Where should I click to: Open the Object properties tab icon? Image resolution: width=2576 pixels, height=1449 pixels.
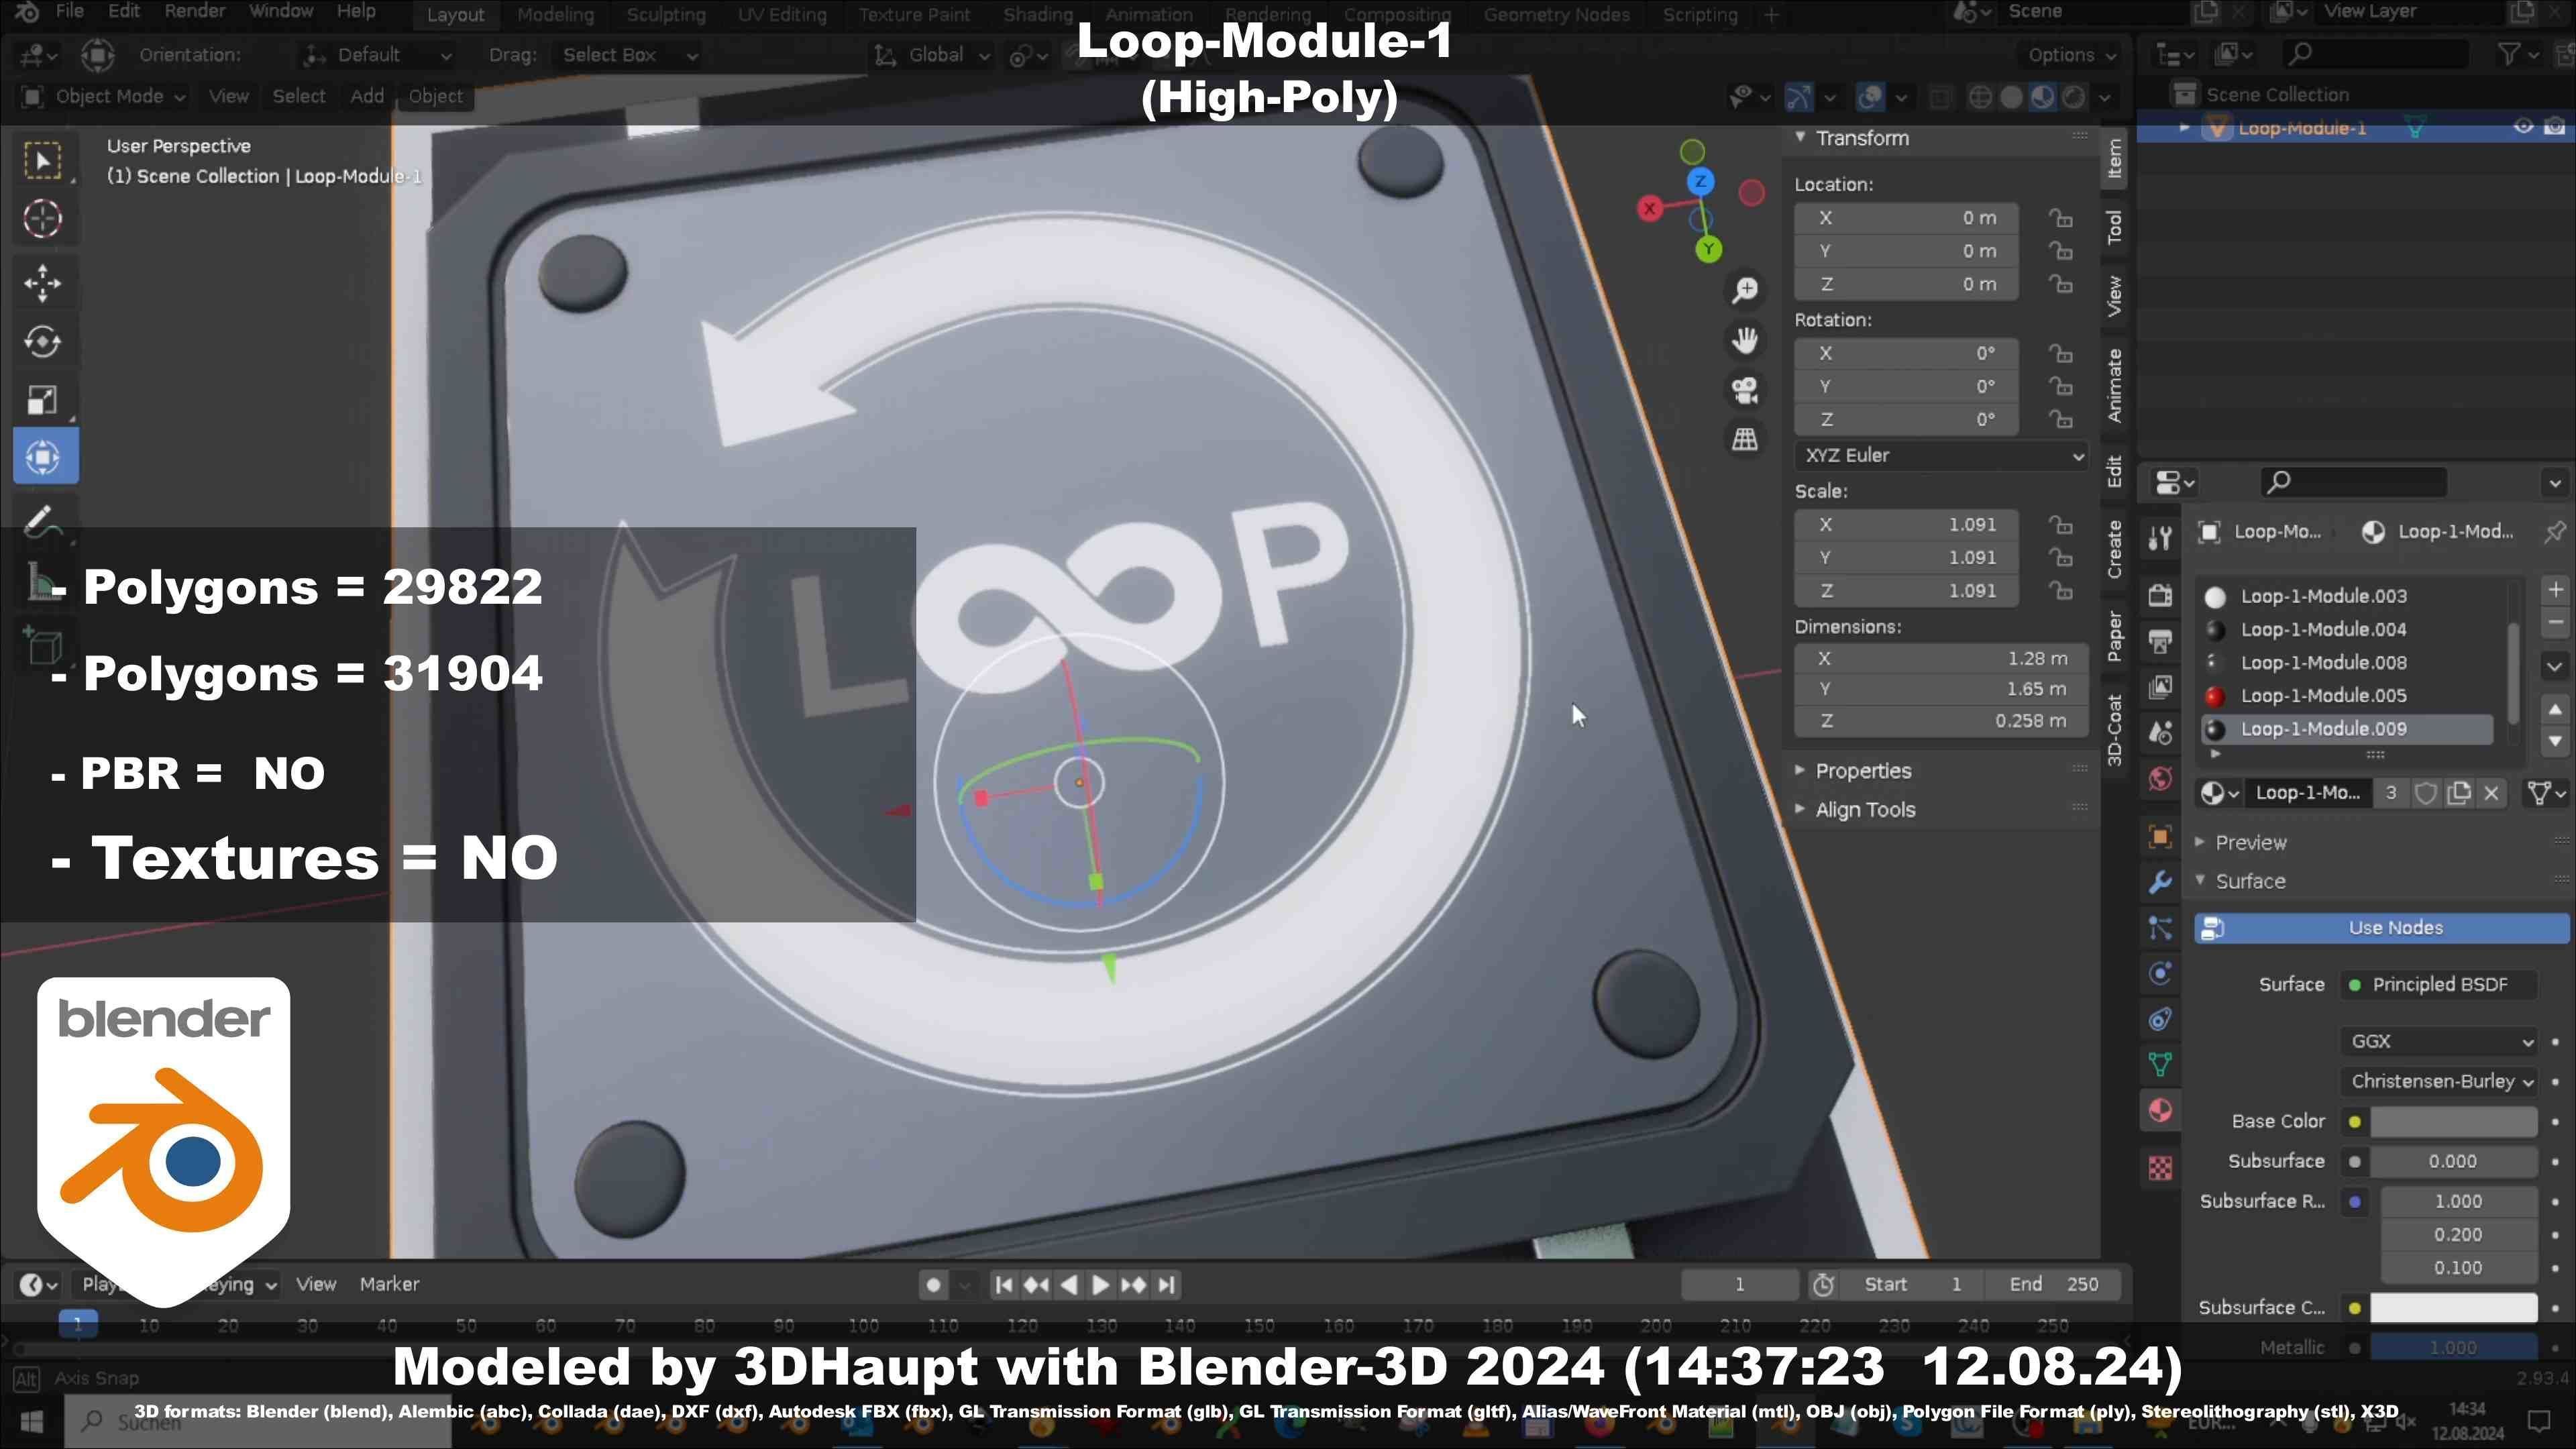[2160, 836]
